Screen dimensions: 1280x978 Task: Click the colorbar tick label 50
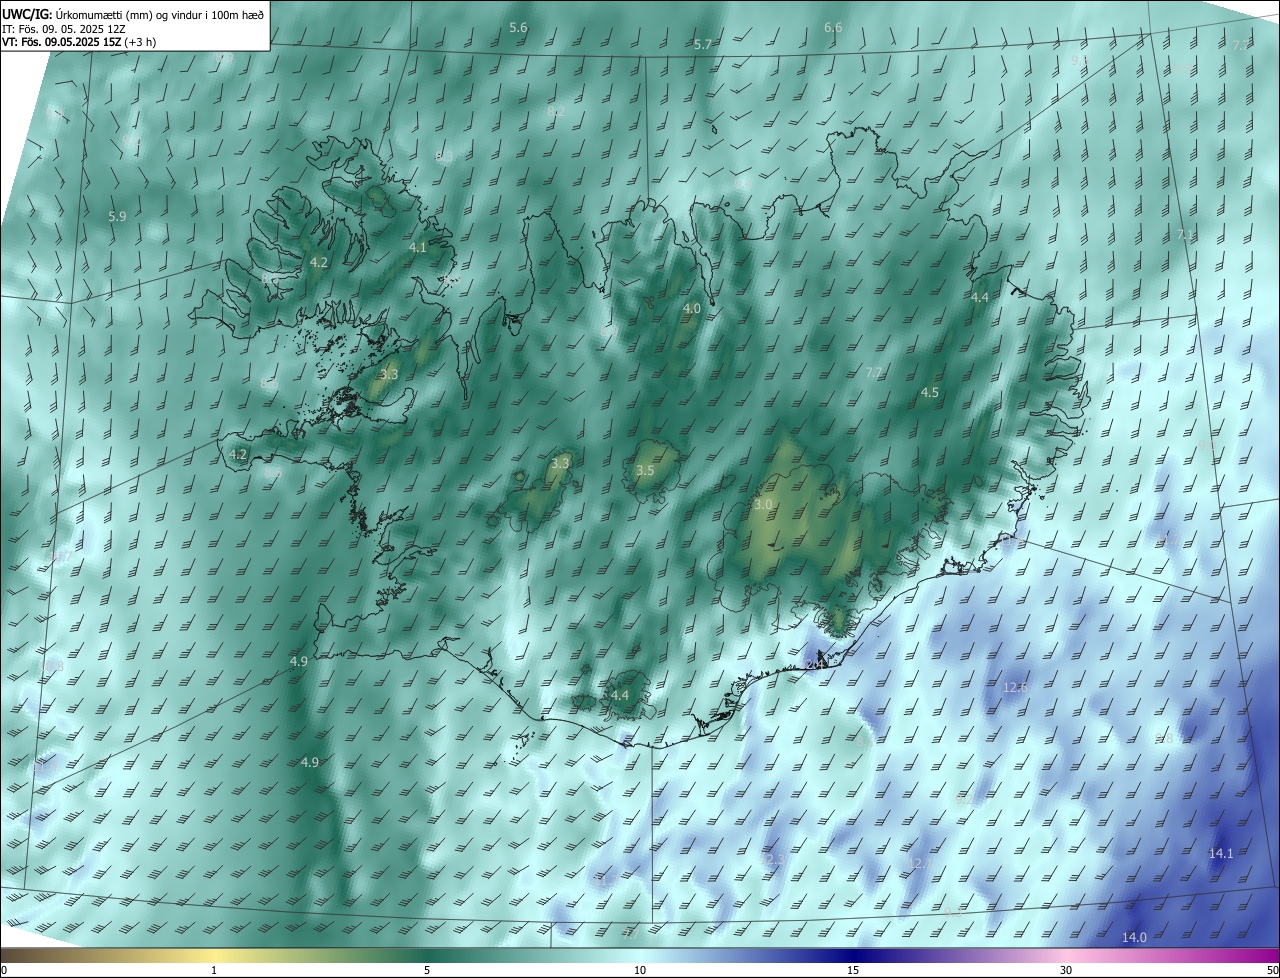pos(1272,971)
